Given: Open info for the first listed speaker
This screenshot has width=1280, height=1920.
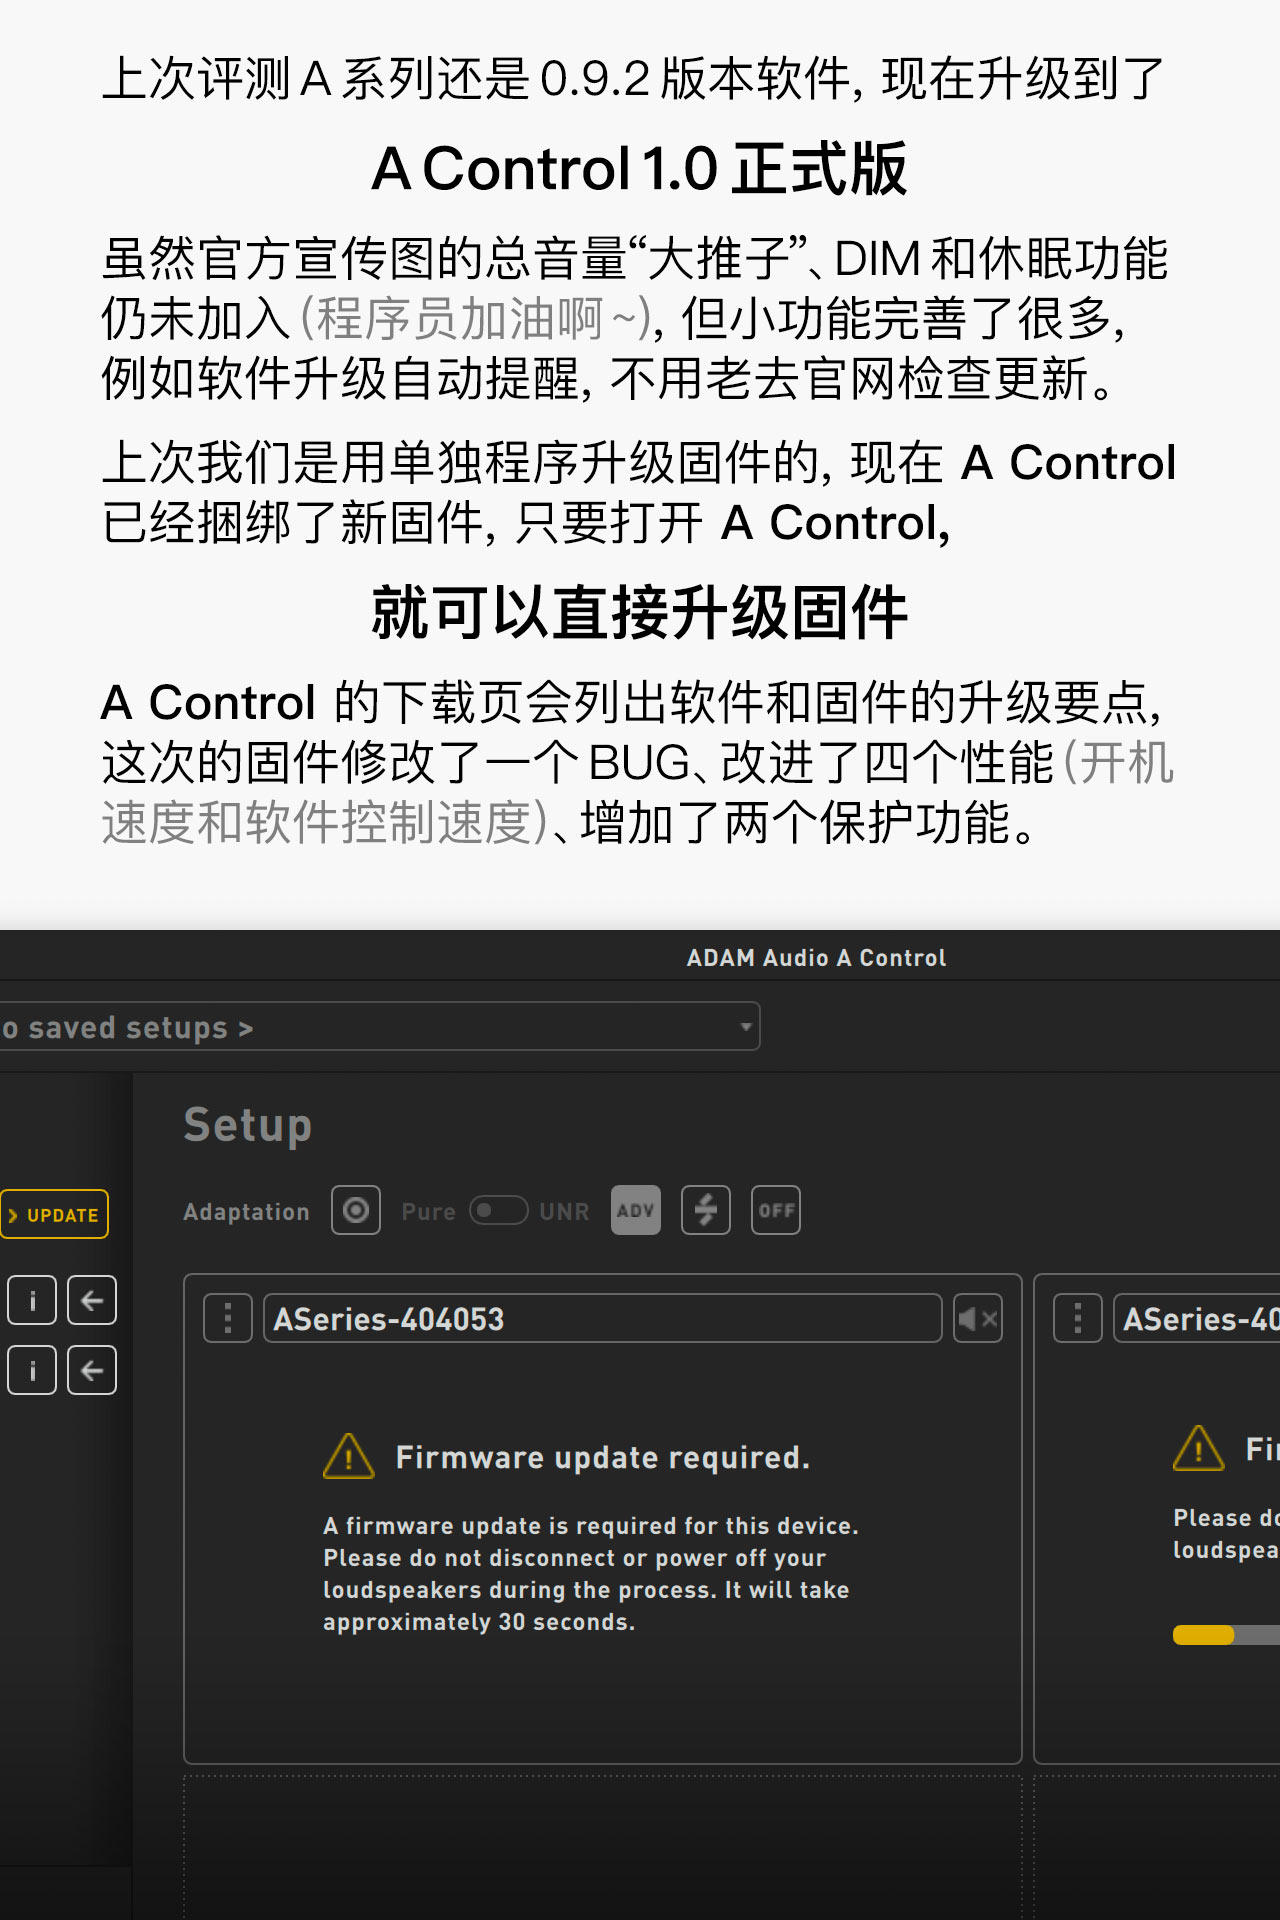Looking at the screenshot, I should click(x=32, y=1300).
